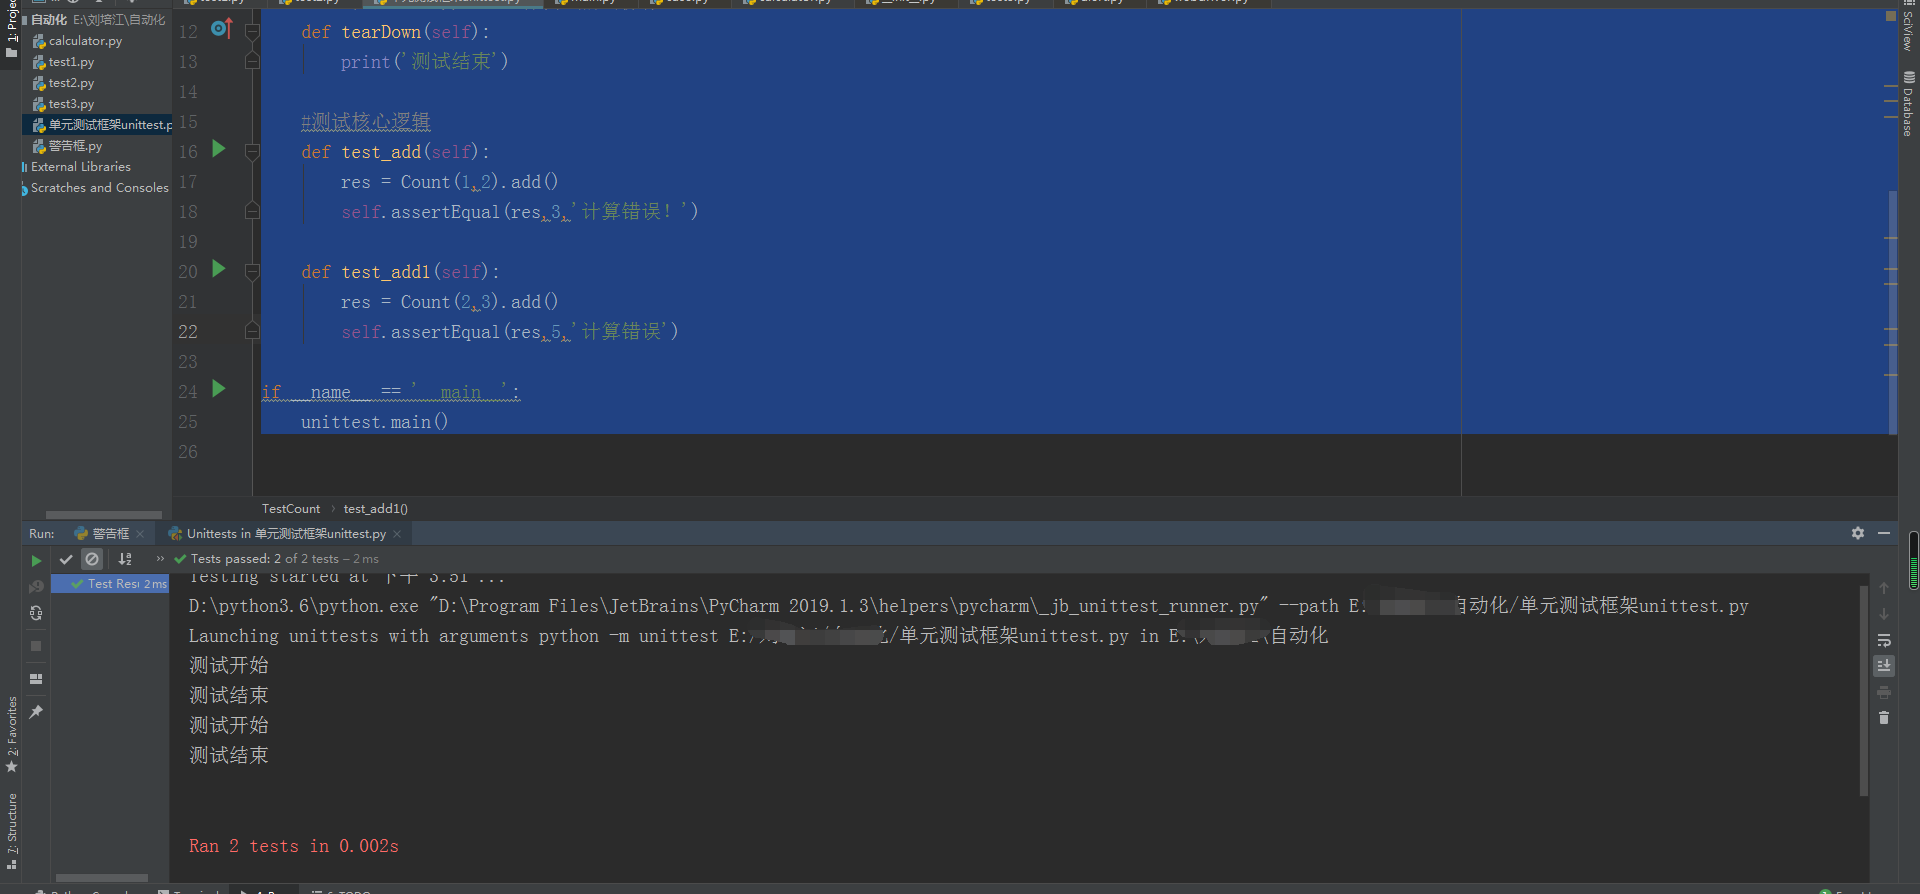Toggle Show Ignored tests button

[92, 559]
